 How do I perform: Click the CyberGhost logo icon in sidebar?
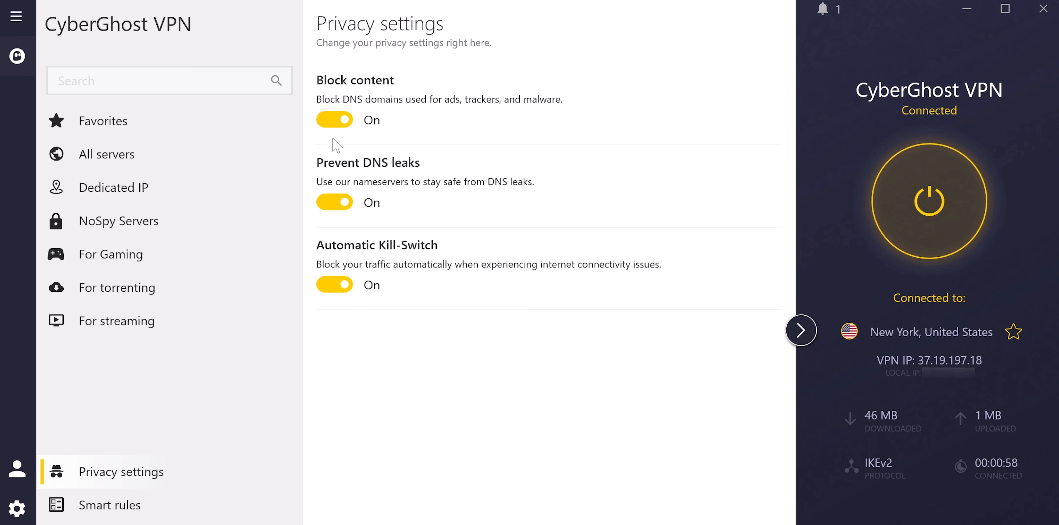(17, 56)
